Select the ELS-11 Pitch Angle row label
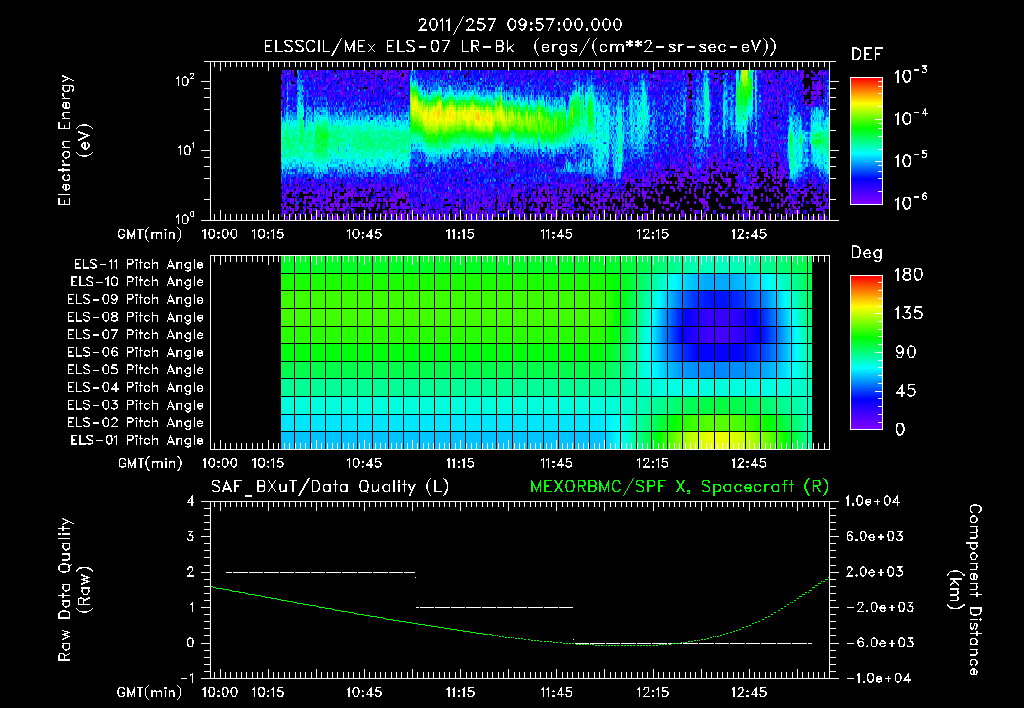This screenshot has height=708, width=1024. click(x=138, y=265)
